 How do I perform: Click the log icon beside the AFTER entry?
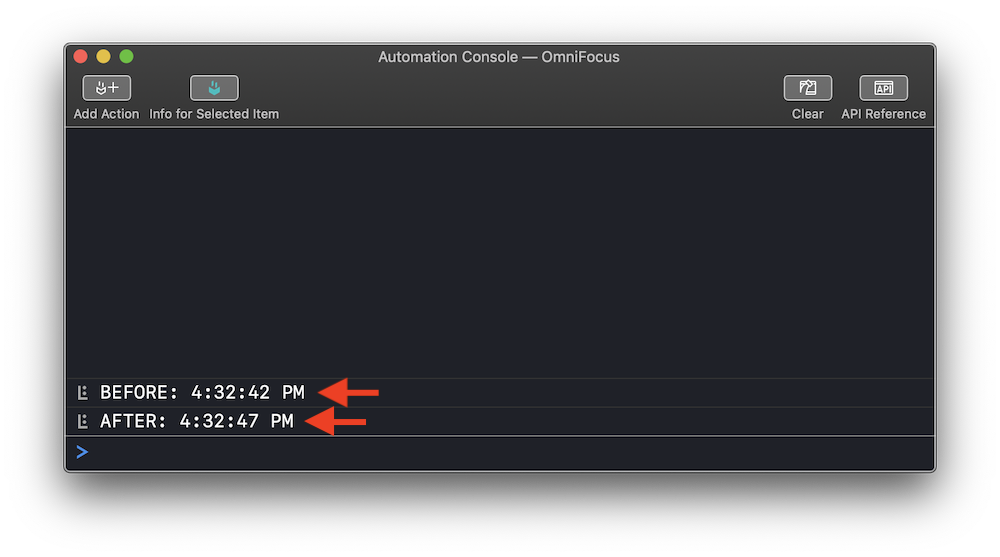[82, 421]
